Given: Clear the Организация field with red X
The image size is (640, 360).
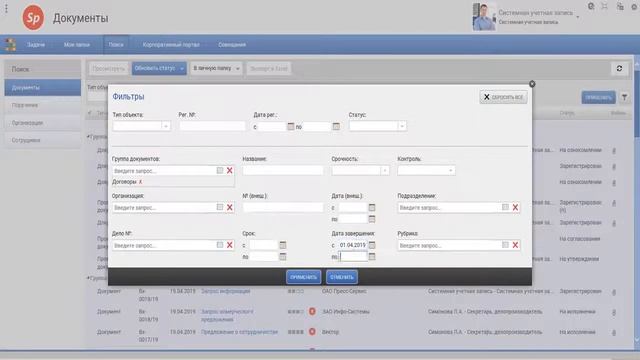Looking at the screenshot, I should click(230, 207).
